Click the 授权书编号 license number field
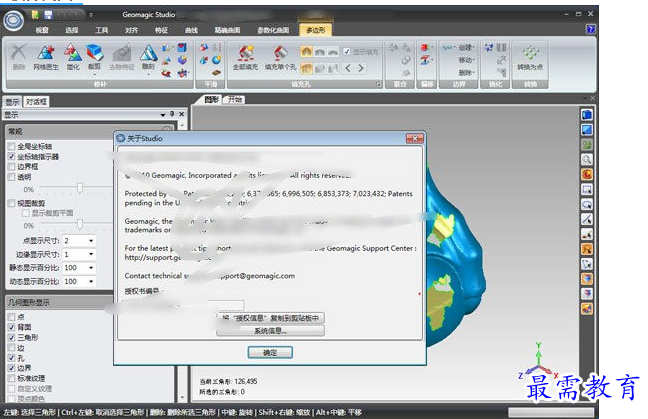The width and height of the screenshot is (648, 419). [182, 305]
